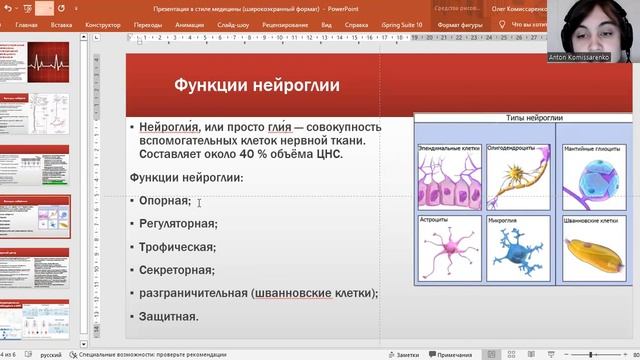This screenshot has height=360, width=640.
Task: Open Customize Quick Access Toolbar dropdown
Action: [76, 9]
